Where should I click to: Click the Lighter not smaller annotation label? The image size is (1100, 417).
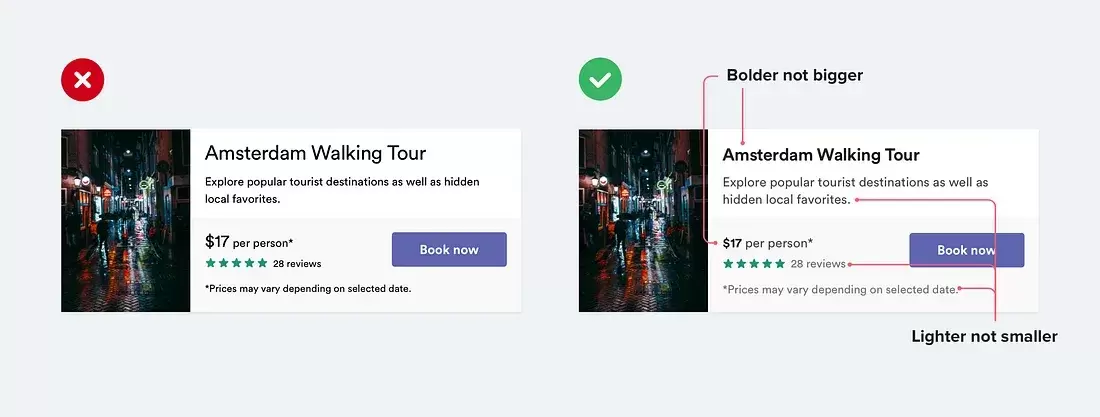coord(984,336)
